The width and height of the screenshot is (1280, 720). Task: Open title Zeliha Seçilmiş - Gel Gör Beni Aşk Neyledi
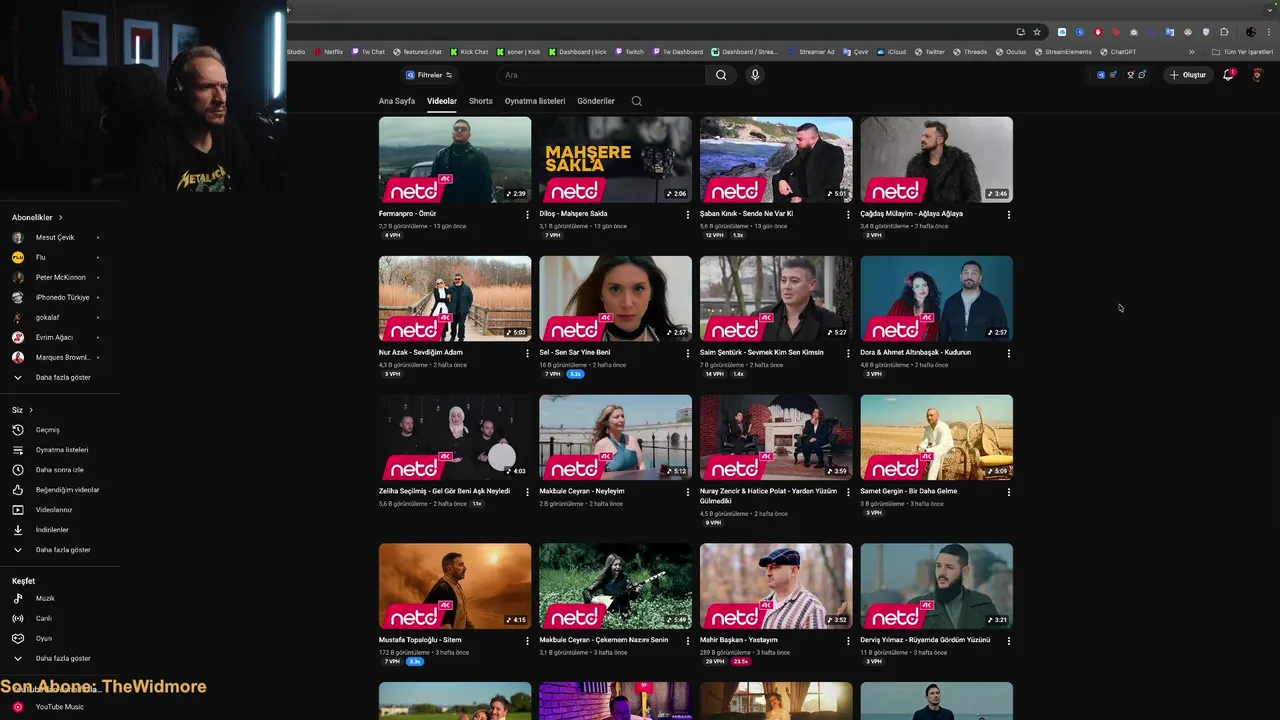(445, 492)
